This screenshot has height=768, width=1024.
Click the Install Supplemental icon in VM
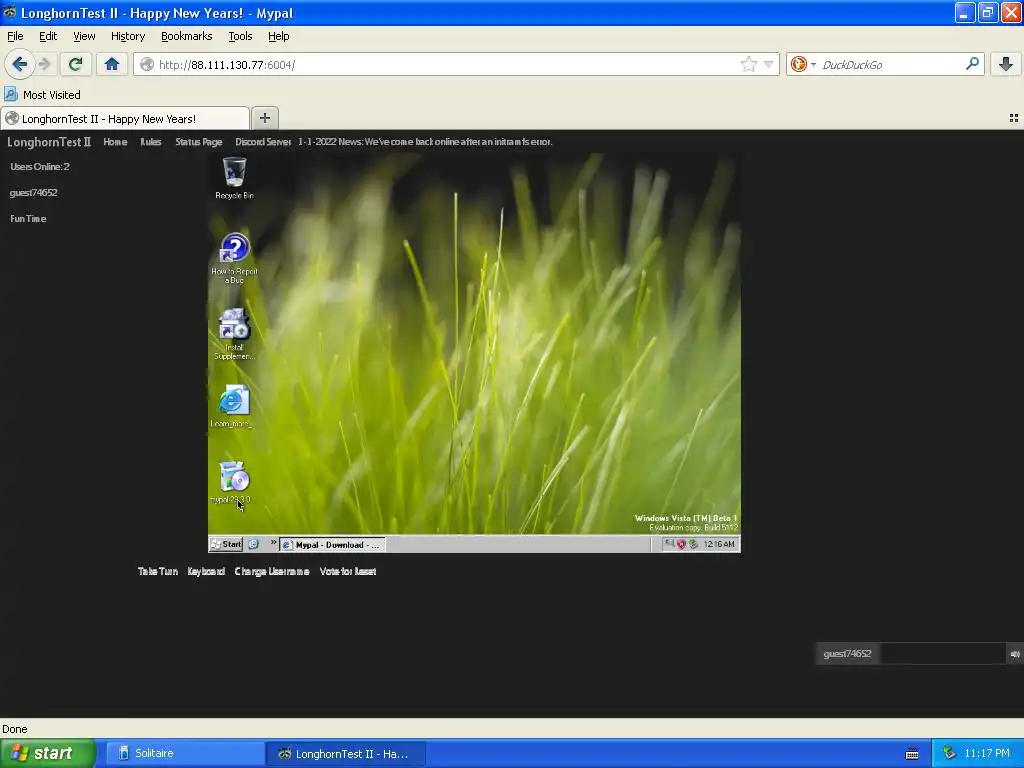click(234, 334)
